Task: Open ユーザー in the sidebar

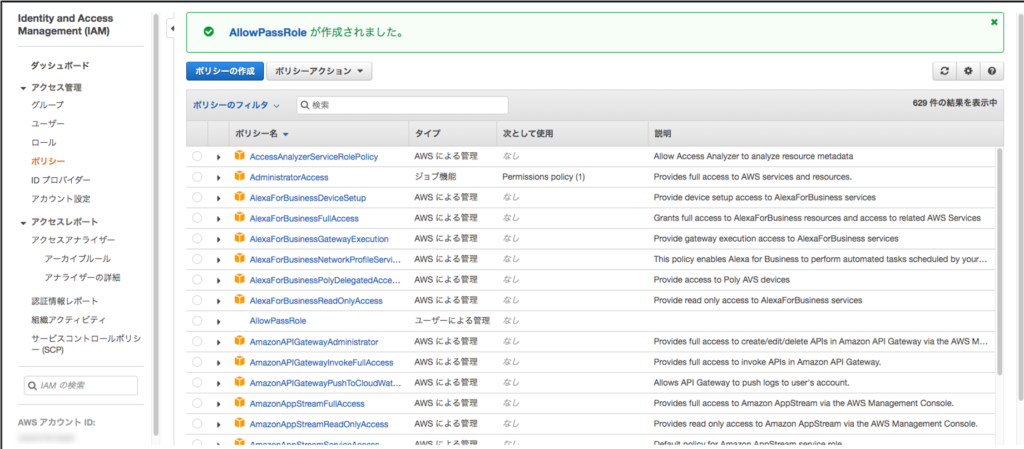Action: click(x=48, y=124)
